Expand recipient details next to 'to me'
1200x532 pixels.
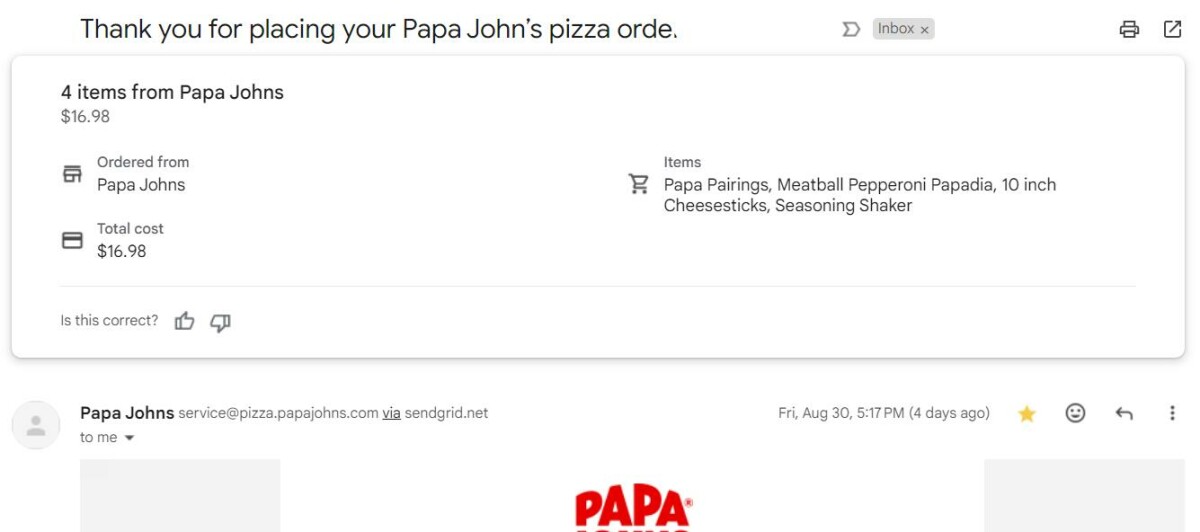pyautogui.click(x=129, y=438)
